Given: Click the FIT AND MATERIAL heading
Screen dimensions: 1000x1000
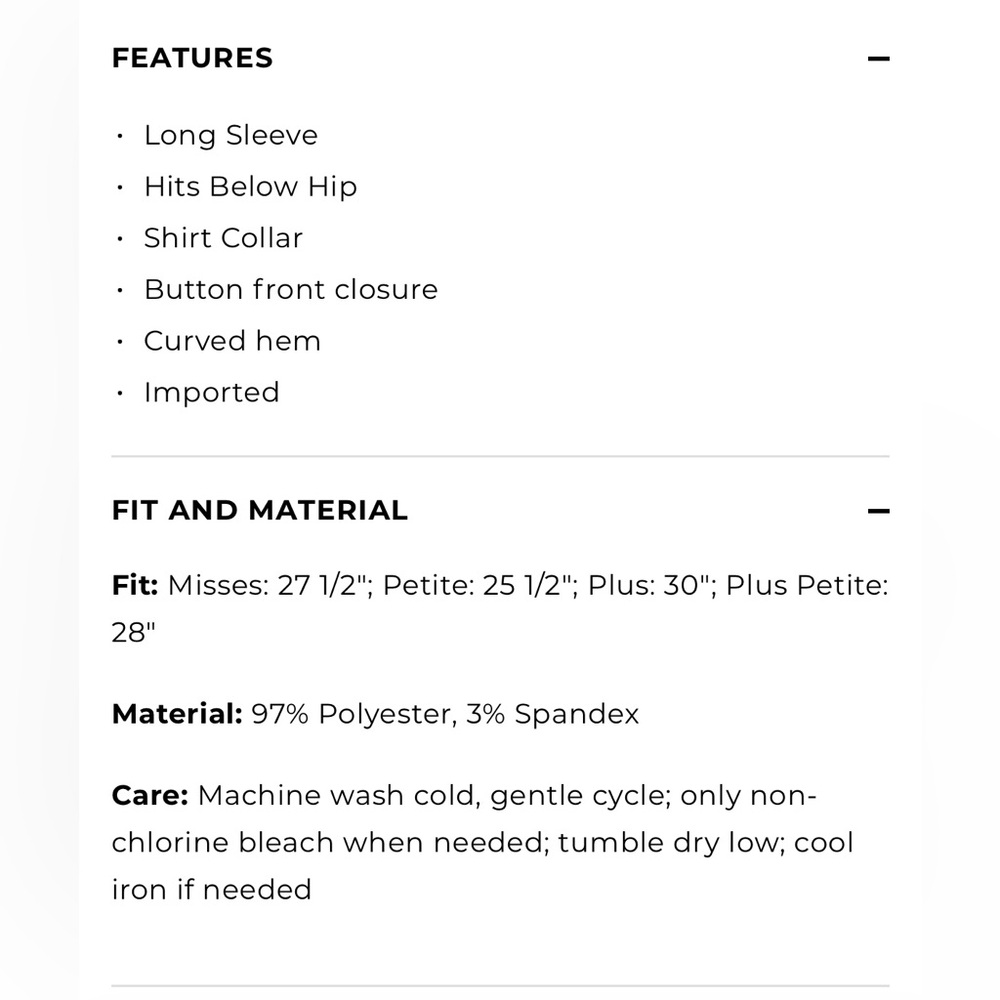Looking at the screenshot, I should point(260,510).
